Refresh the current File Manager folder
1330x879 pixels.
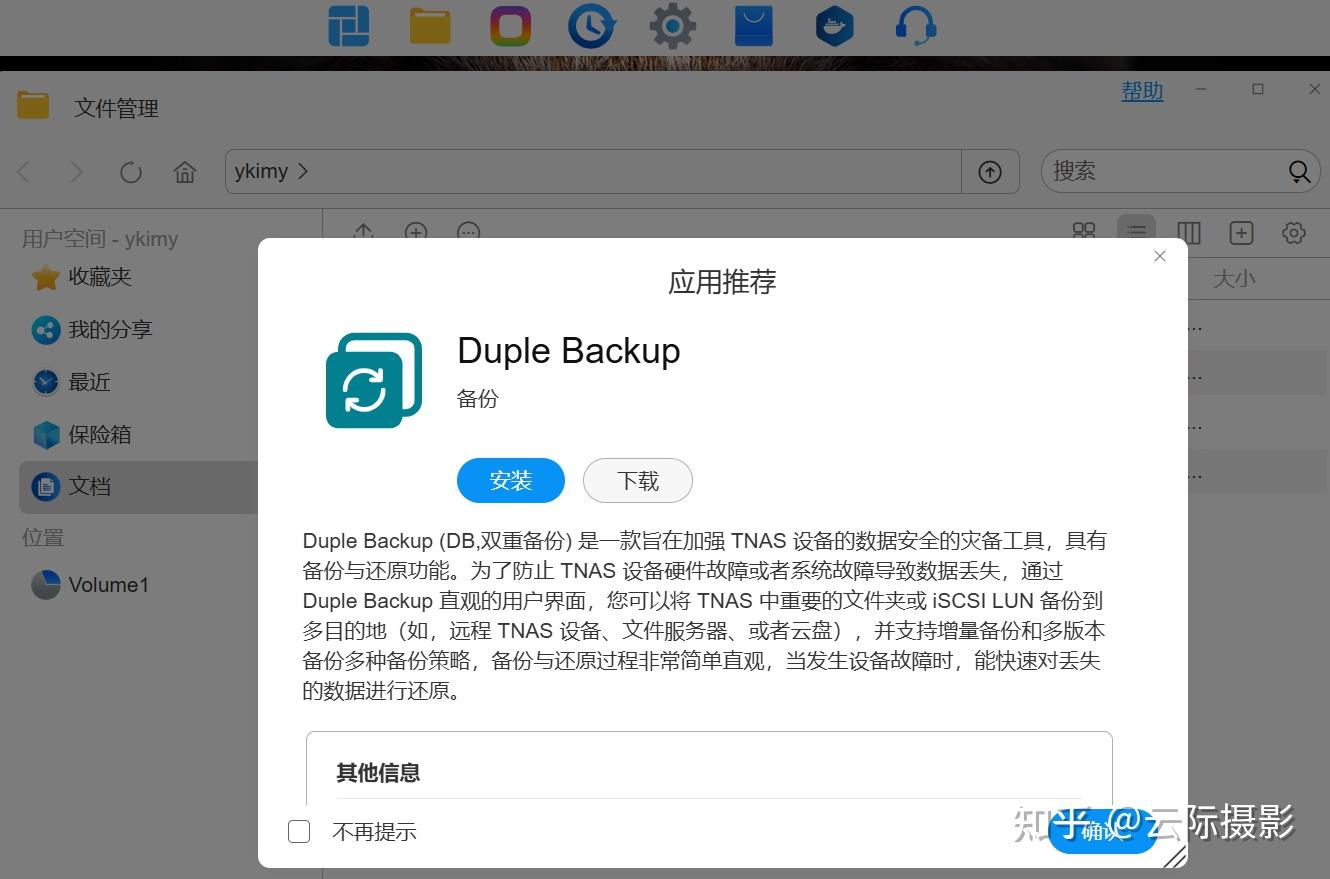tap(131, 172)
